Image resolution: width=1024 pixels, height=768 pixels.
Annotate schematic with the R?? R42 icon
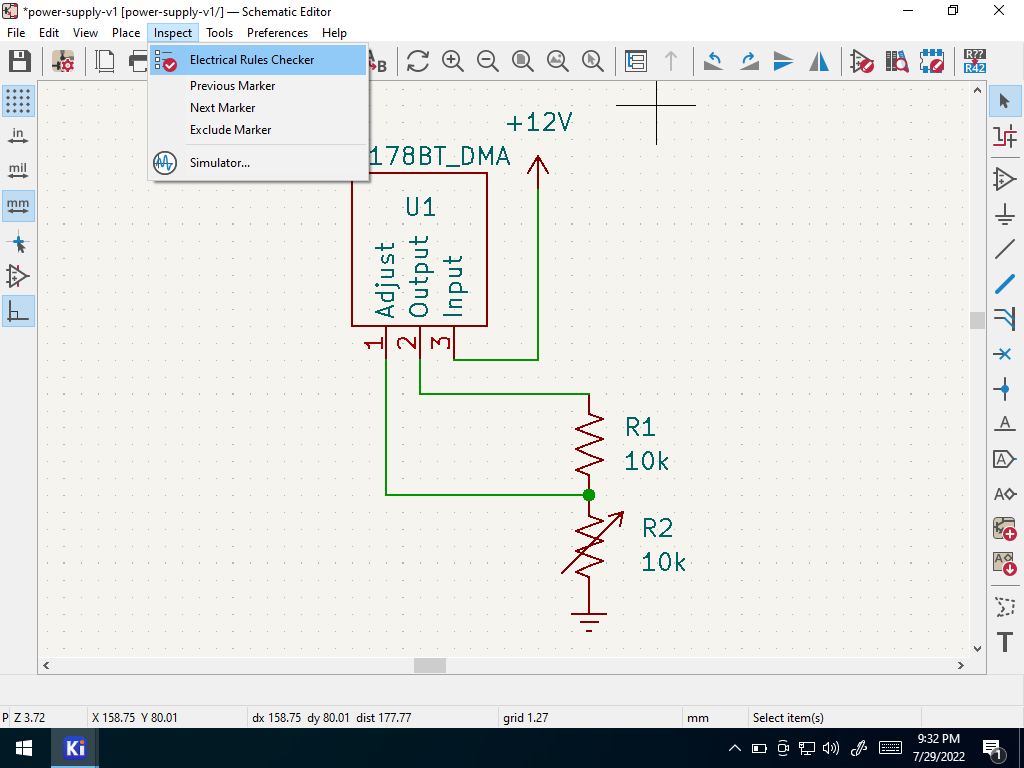coord(974,61)
